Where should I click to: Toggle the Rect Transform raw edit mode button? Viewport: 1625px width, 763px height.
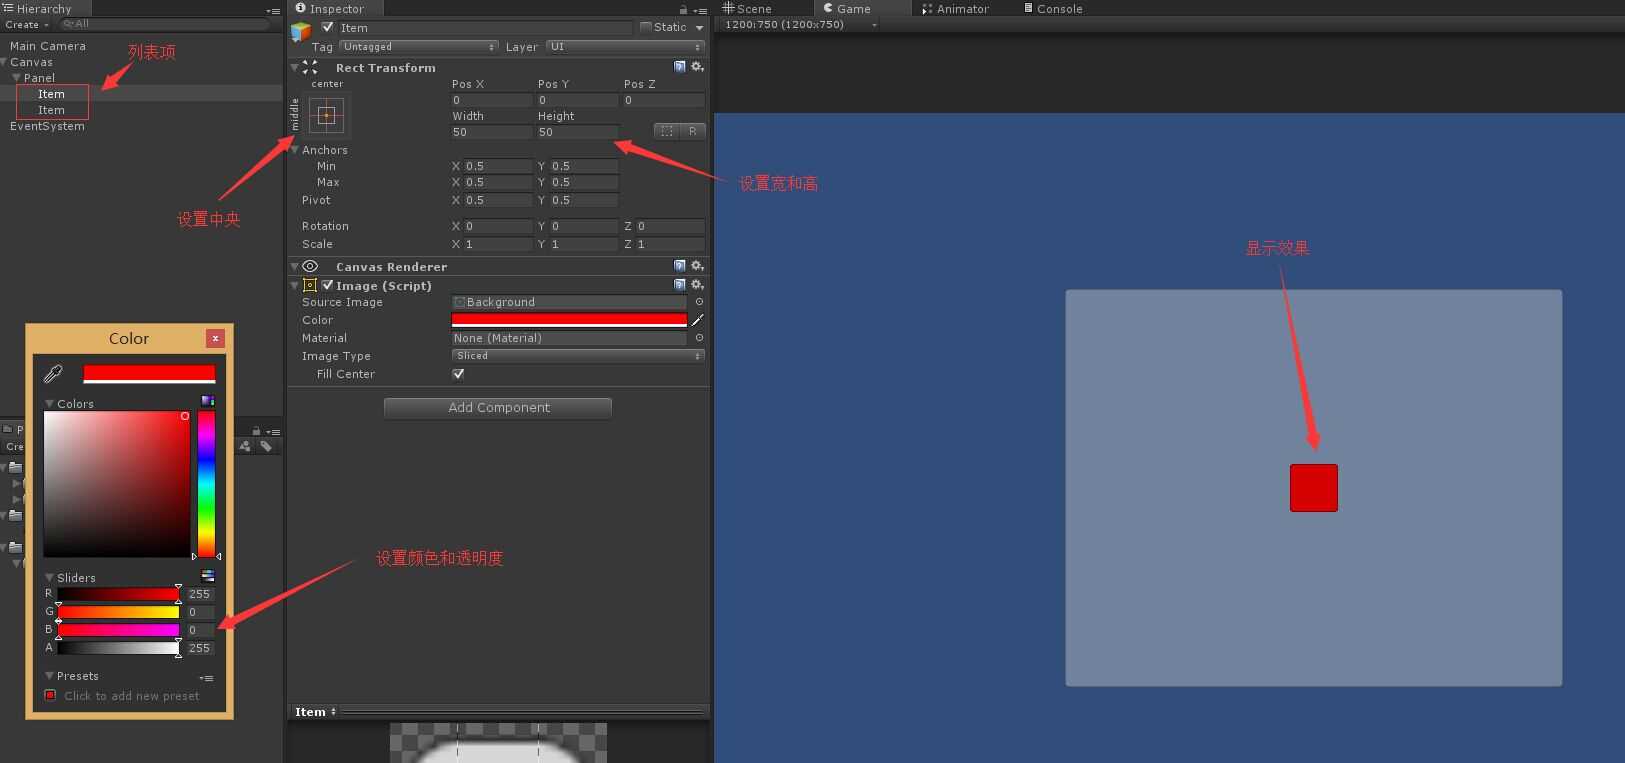pos(693,131)
